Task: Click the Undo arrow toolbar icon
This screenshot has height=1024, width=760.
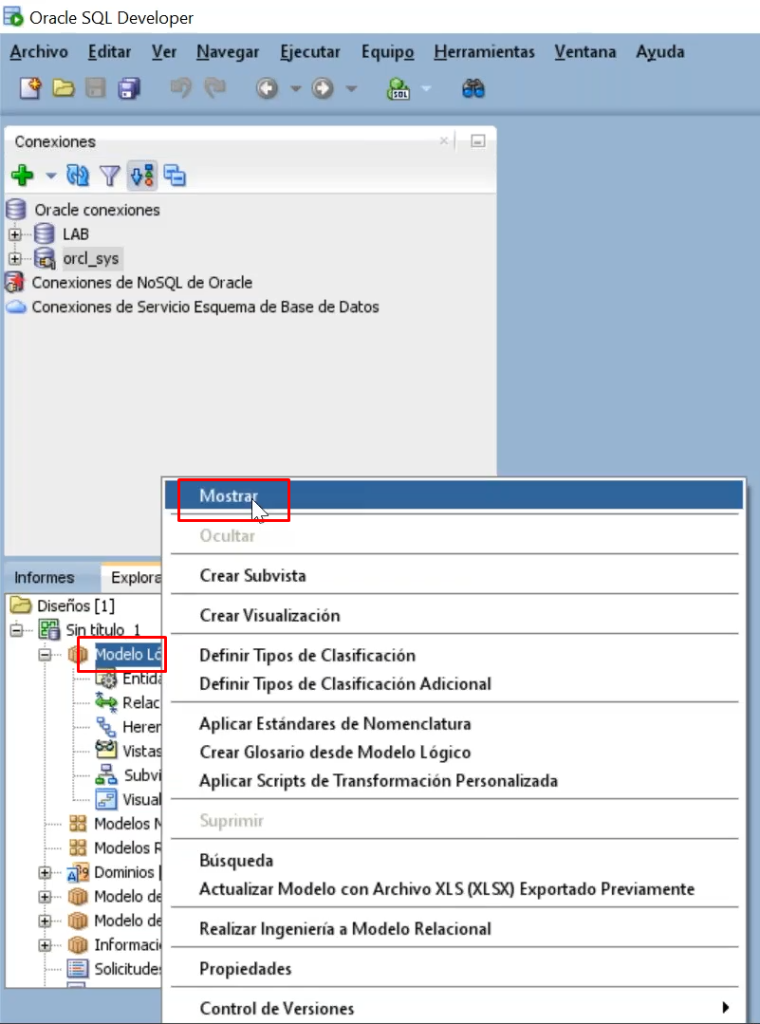Action: (x=181, y=88)
